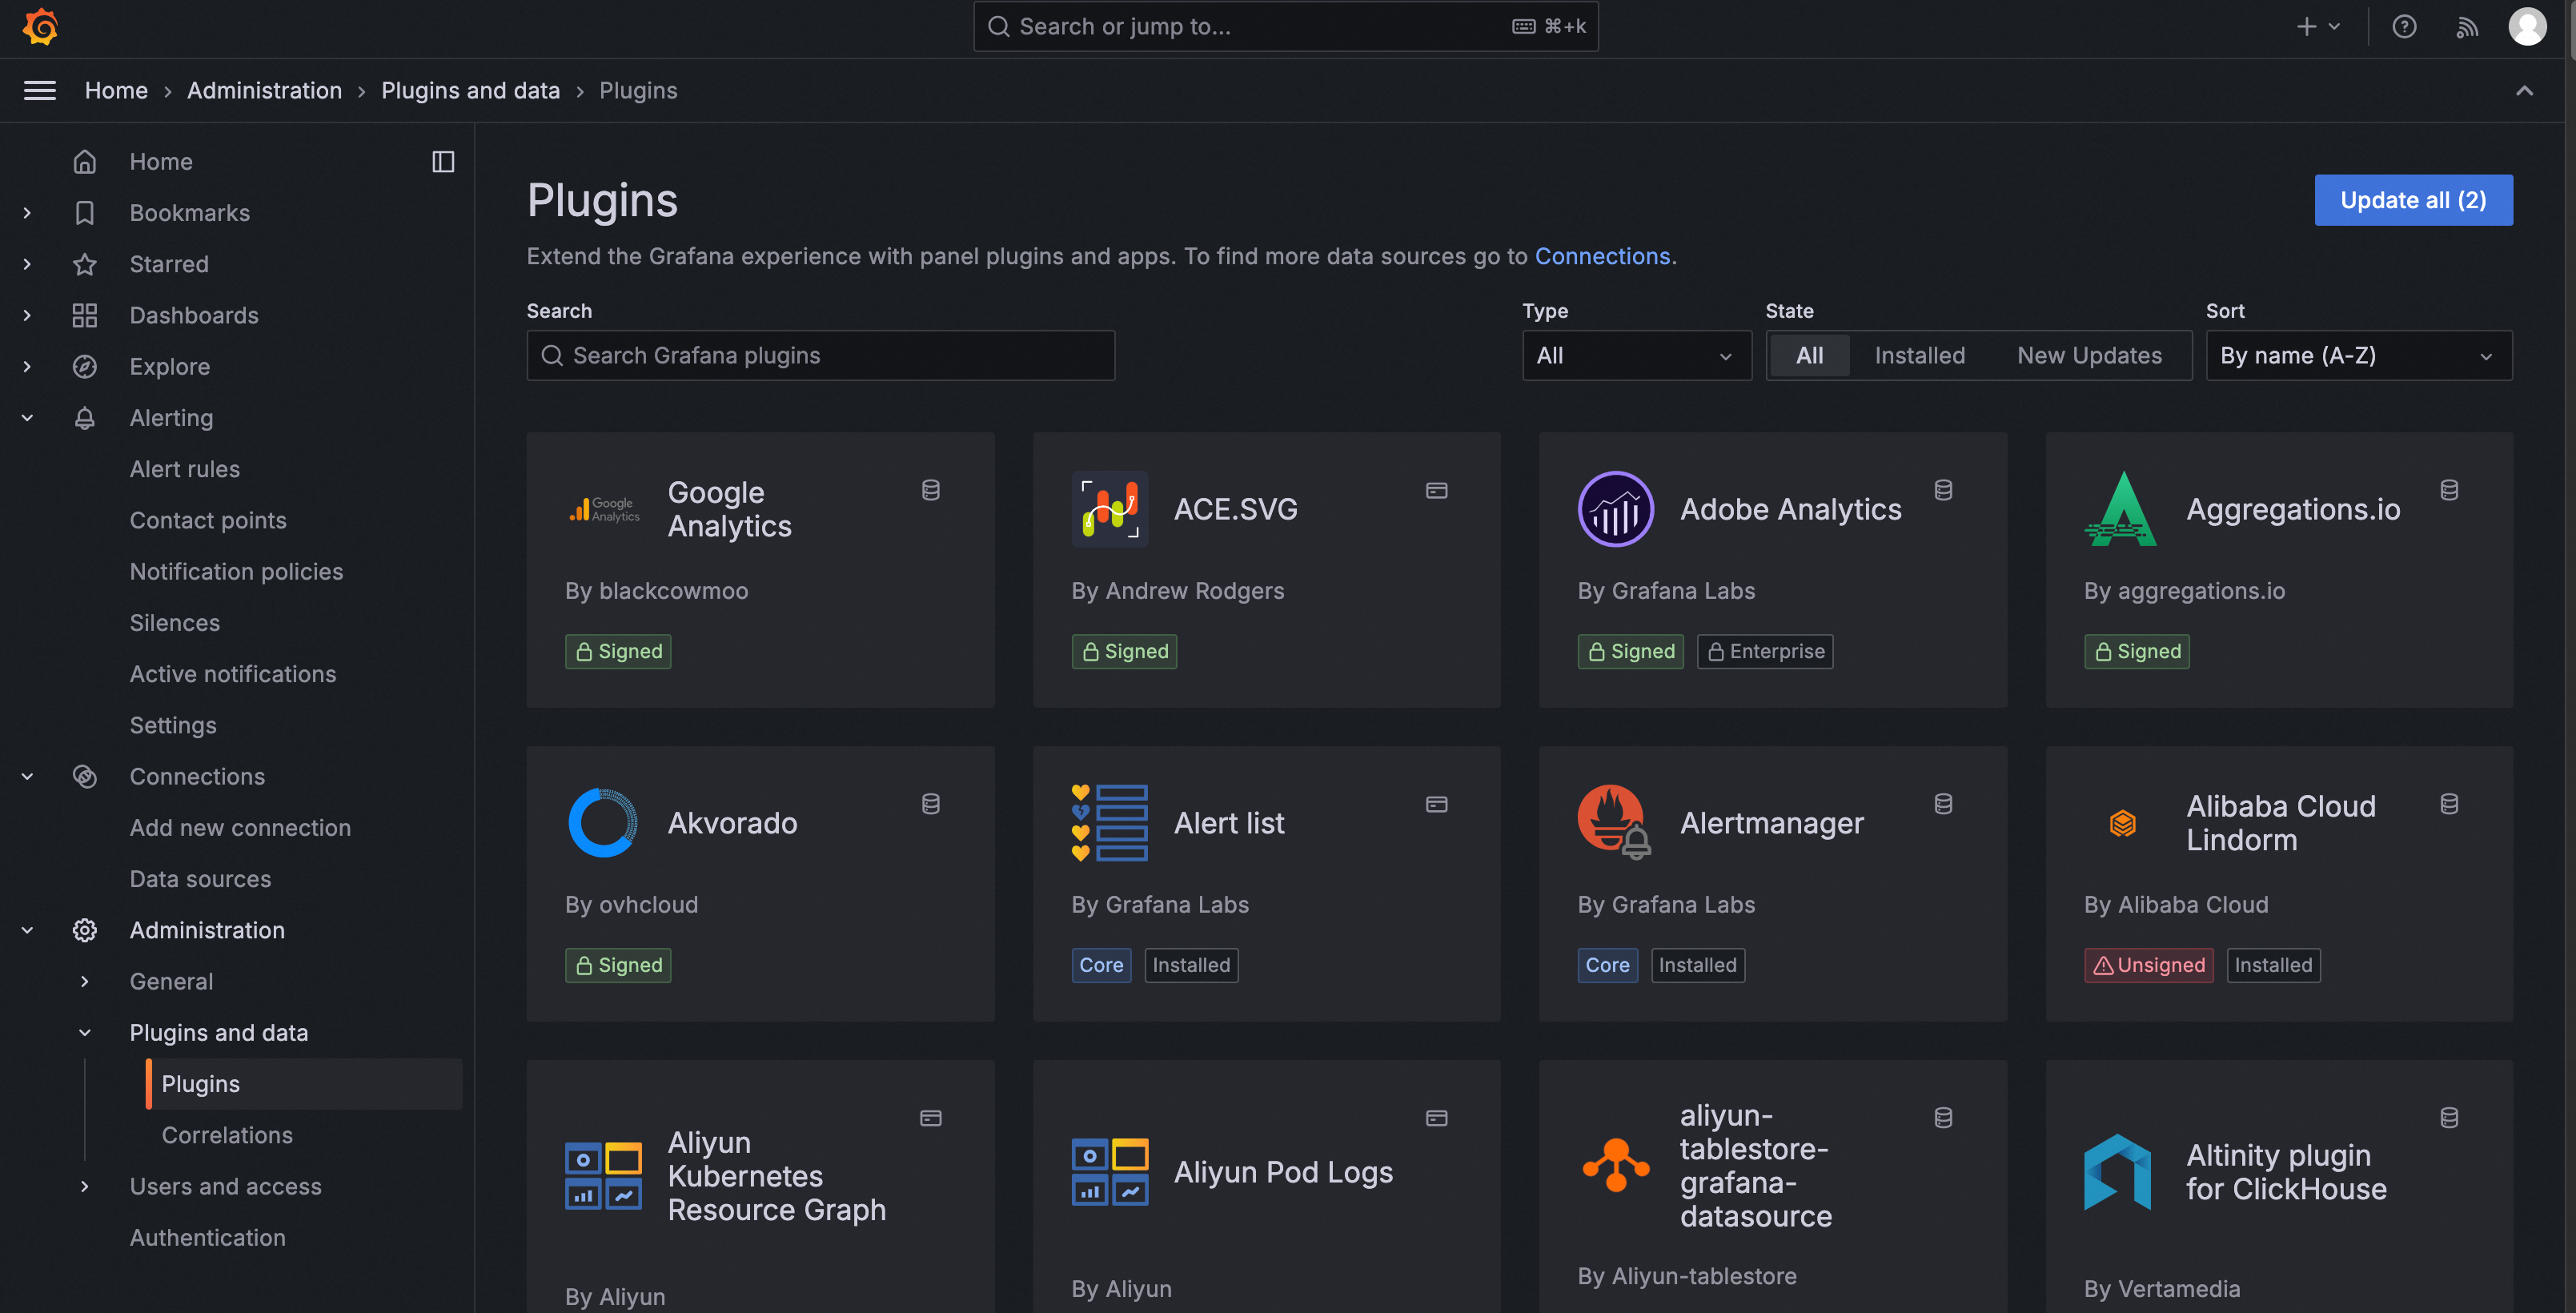Click the user profile avatar
The image size is (2576, 1313).
tap(2527, 27)
